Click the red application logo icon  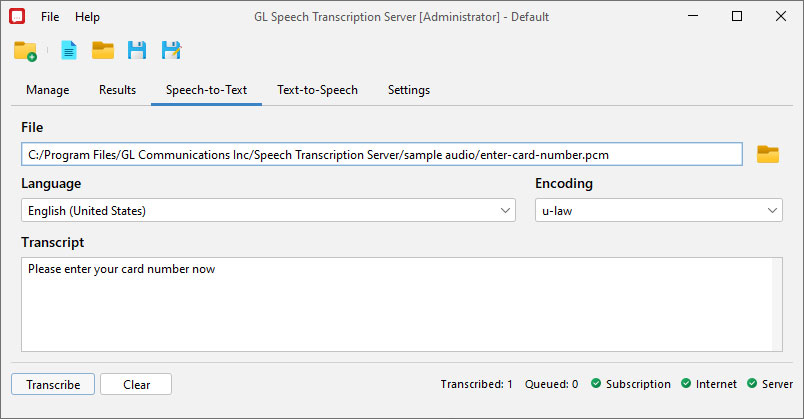point(17,16)
